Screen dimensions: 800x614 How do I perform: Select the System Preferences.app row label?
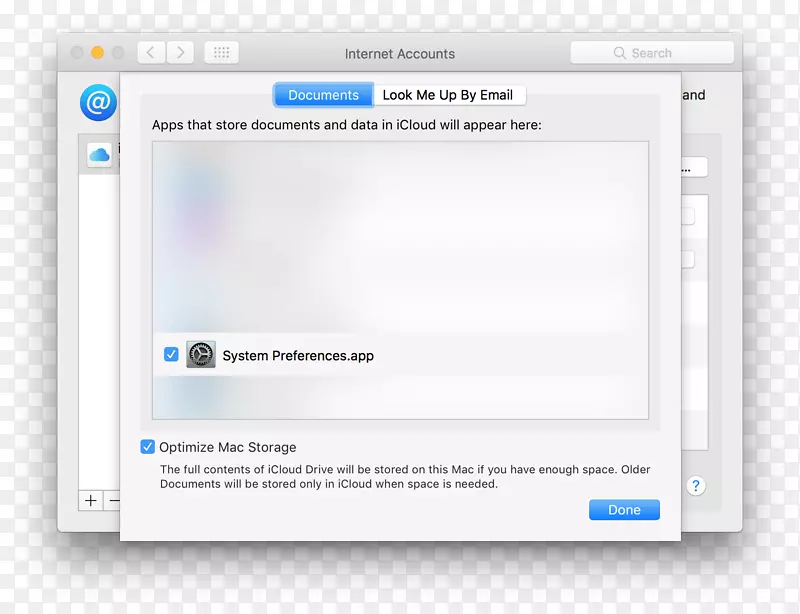click(298, 356)
